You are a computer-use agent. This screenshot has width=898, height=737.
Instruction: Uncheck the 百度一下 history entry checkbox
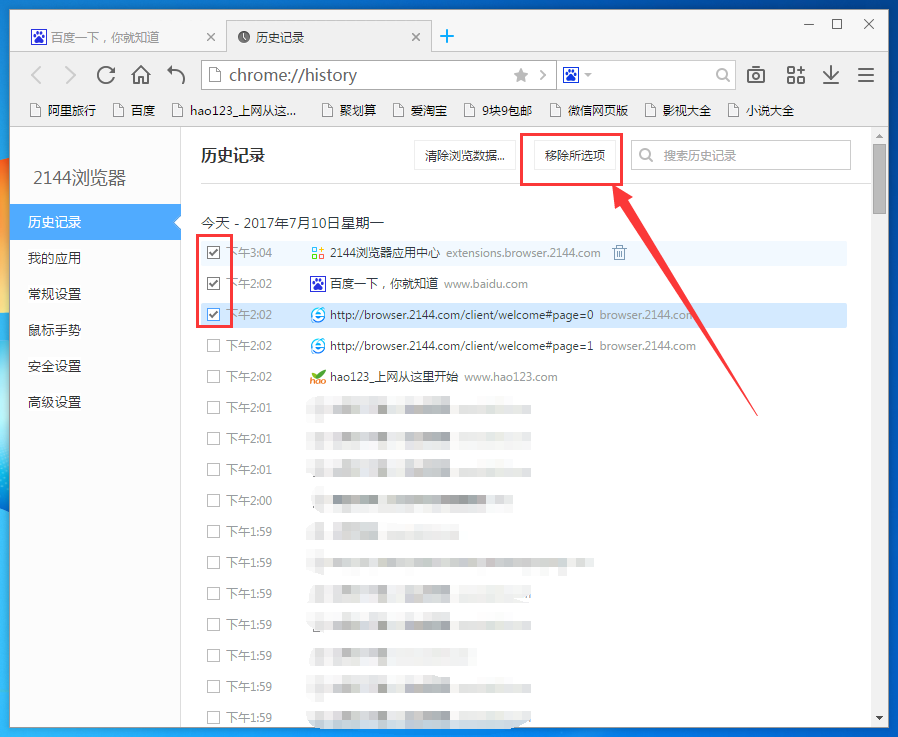[214, 284]
